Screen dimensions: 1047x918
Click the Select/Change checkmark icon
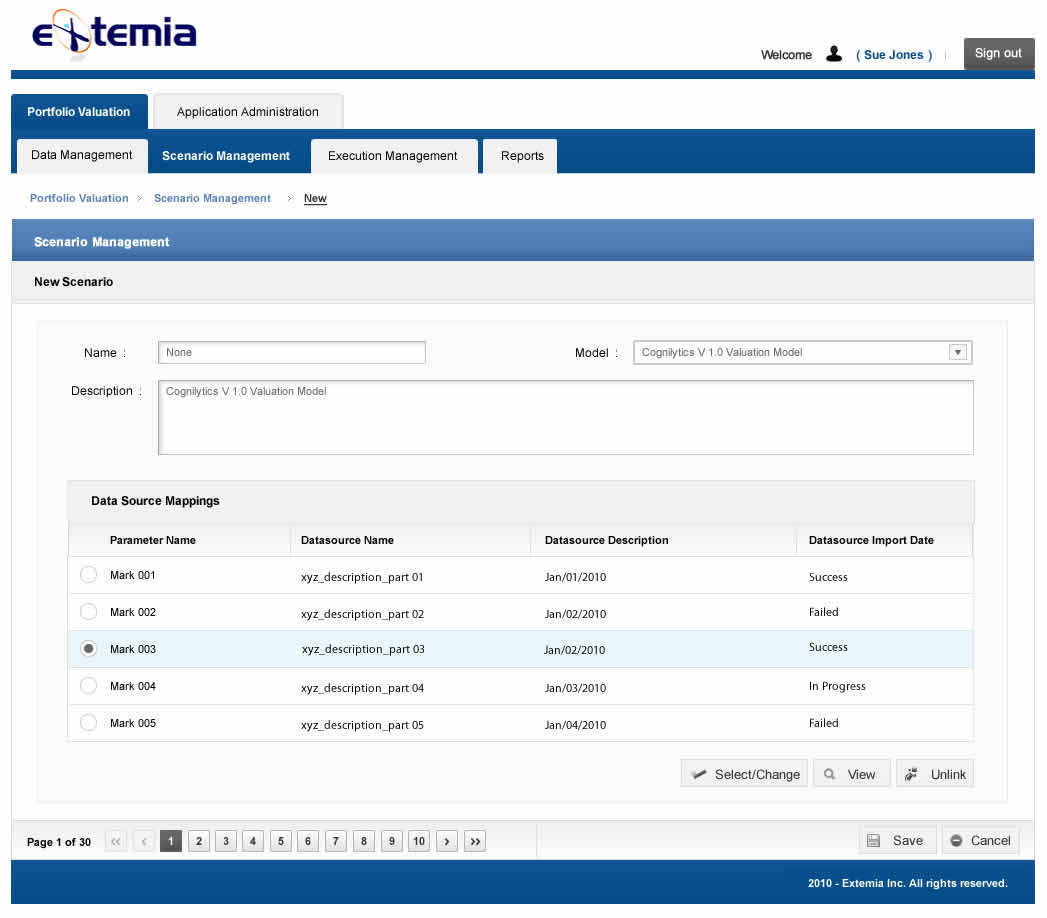tap(698, 774)
